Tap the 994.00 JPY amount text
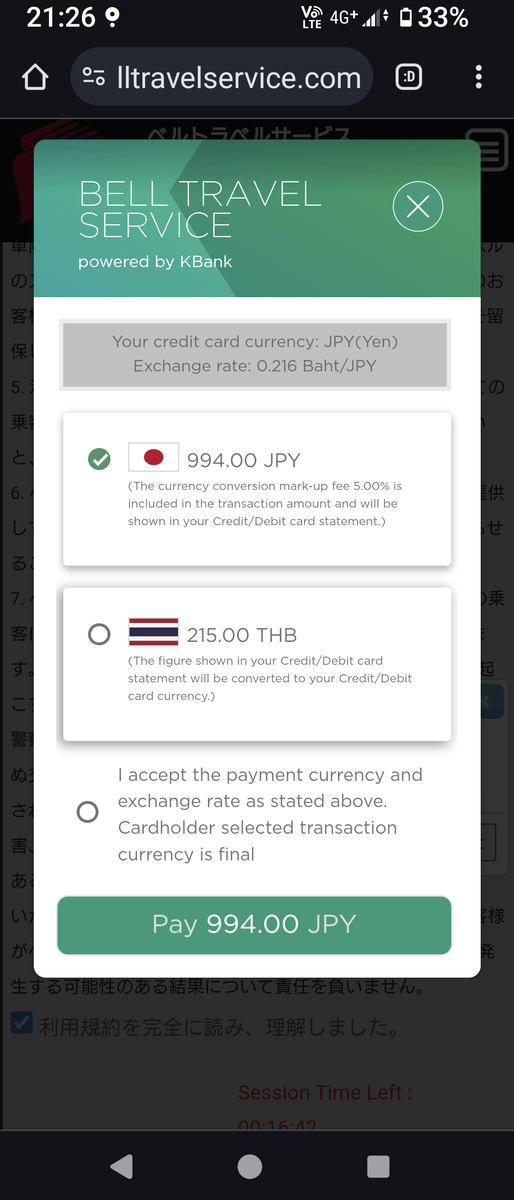Screen dimensions: 514x1200 pyautogui.click(x=243, y=460)
